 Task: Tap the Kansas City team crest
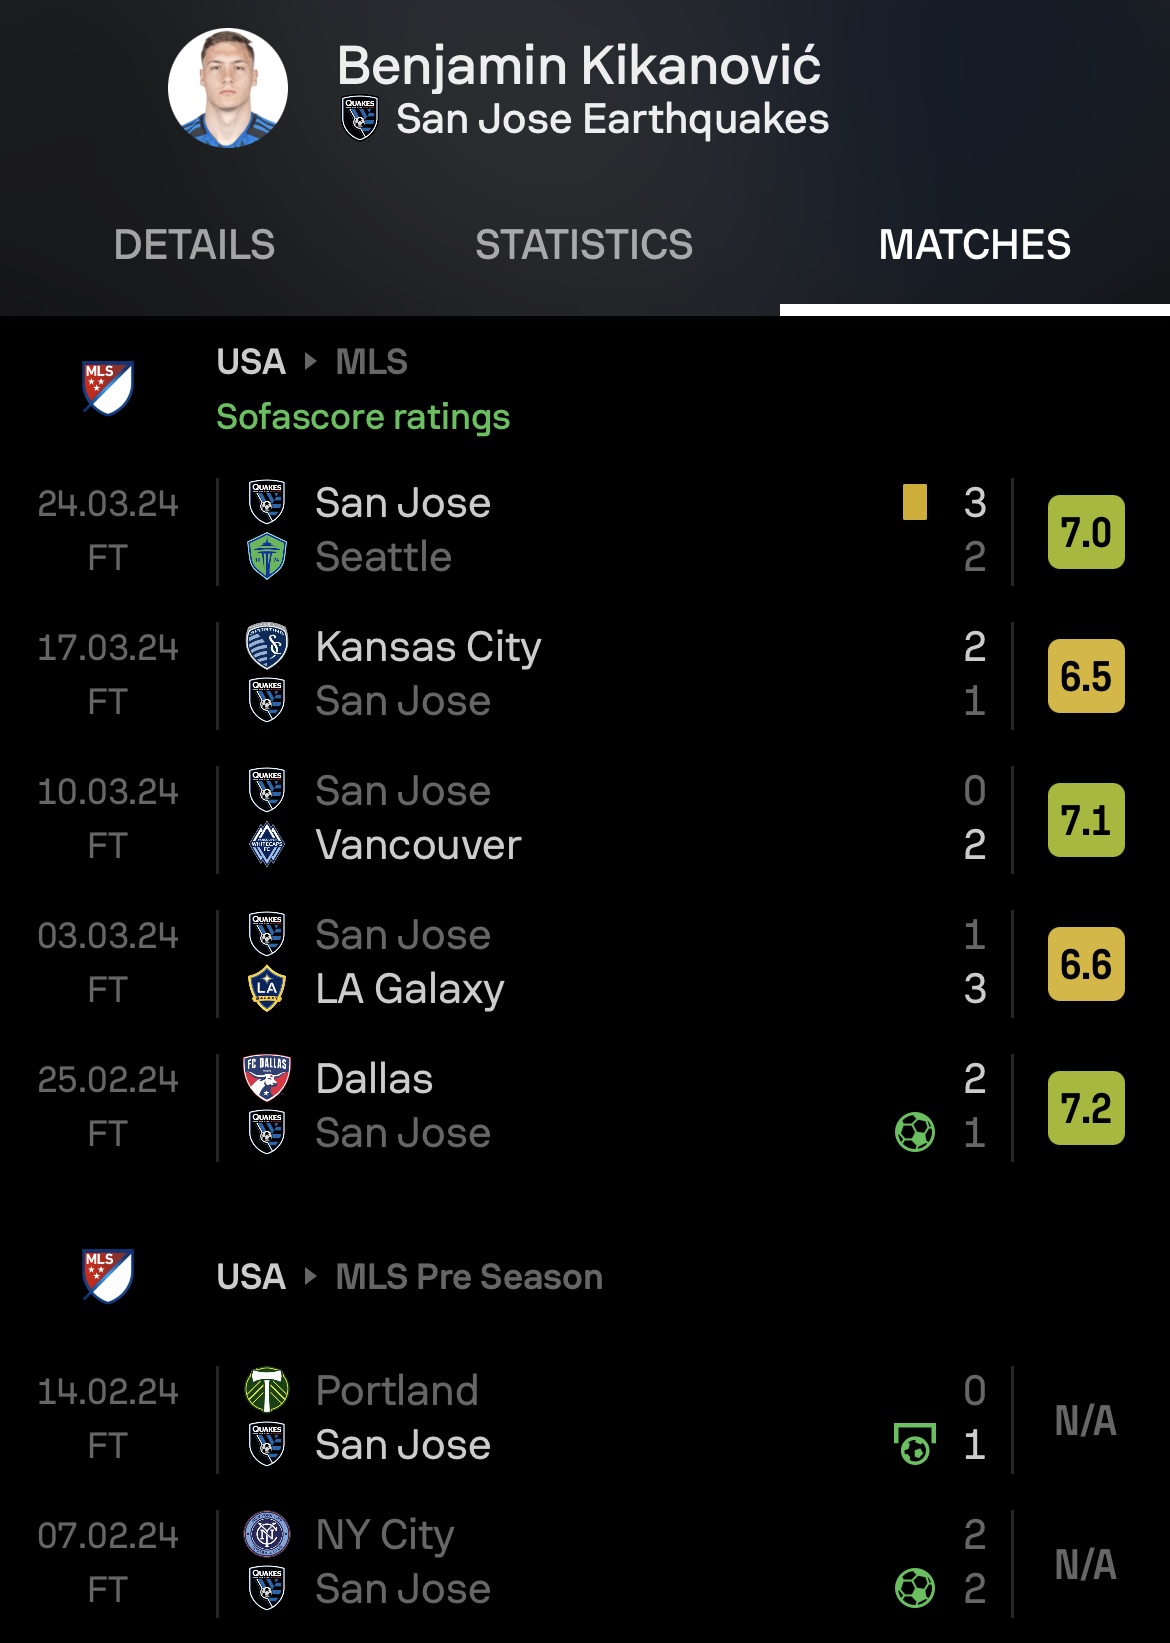pos(267,647)
